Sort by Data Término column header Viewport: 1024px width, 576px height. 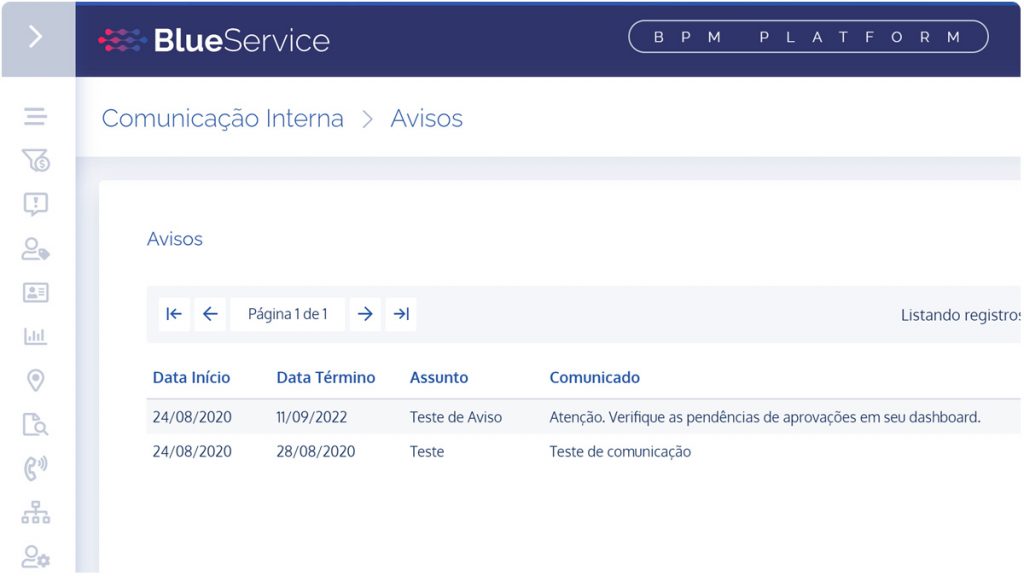(x=326, y=377)
